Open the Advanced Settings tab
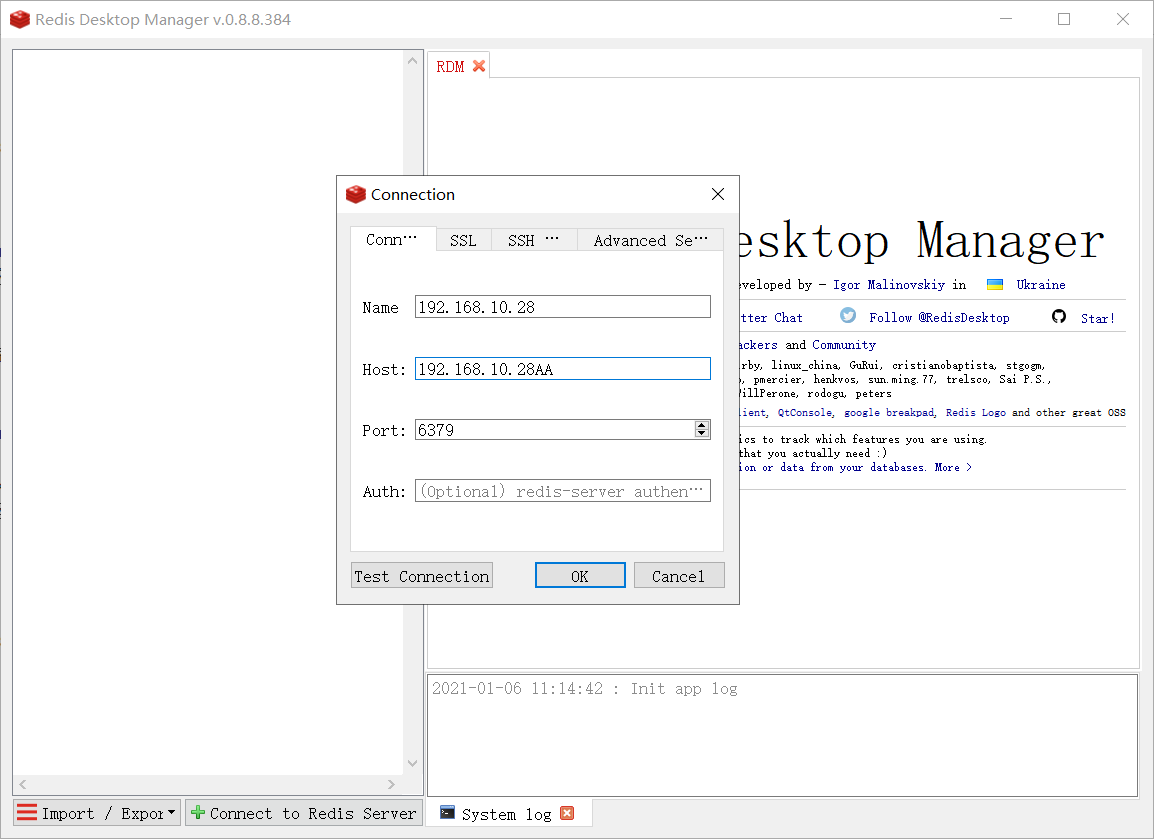The height and width of the screenshot is (839, 1154). (650, 240)
